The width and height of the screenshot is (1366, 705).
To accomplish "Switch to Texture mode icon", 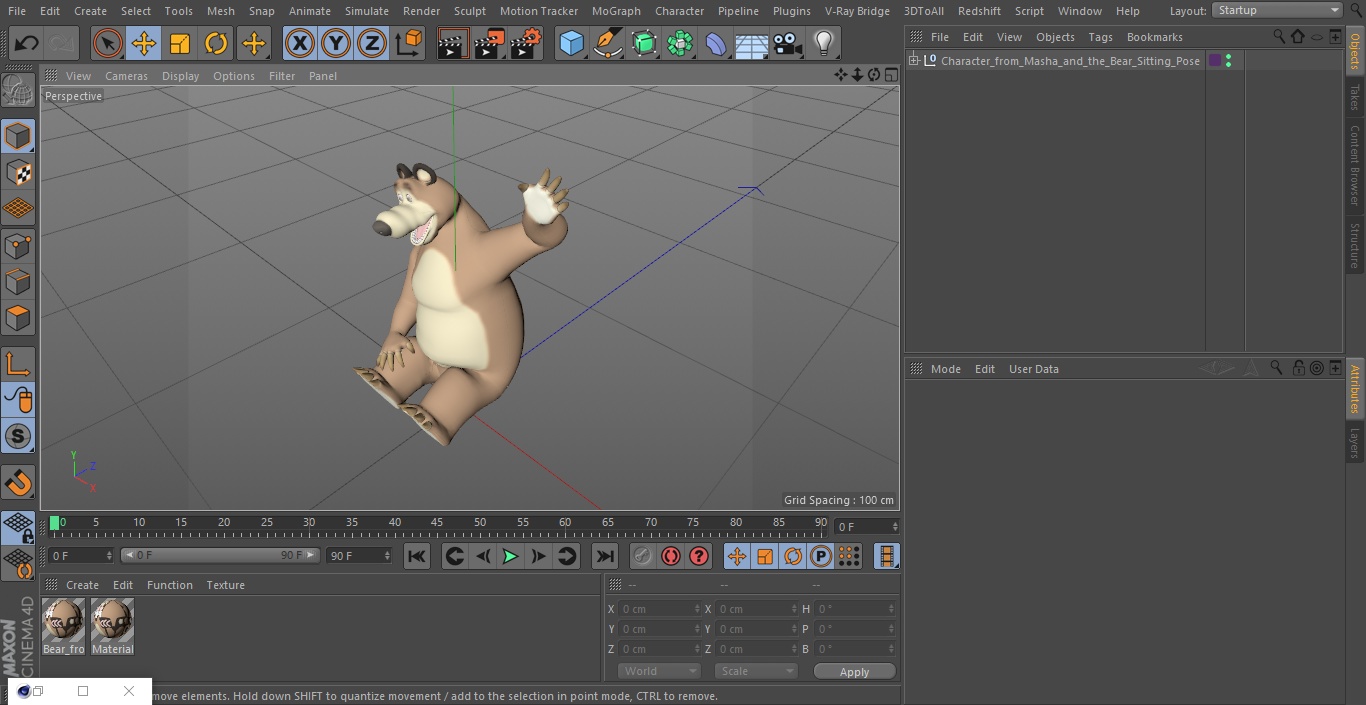I will click(x=18, y=172).
